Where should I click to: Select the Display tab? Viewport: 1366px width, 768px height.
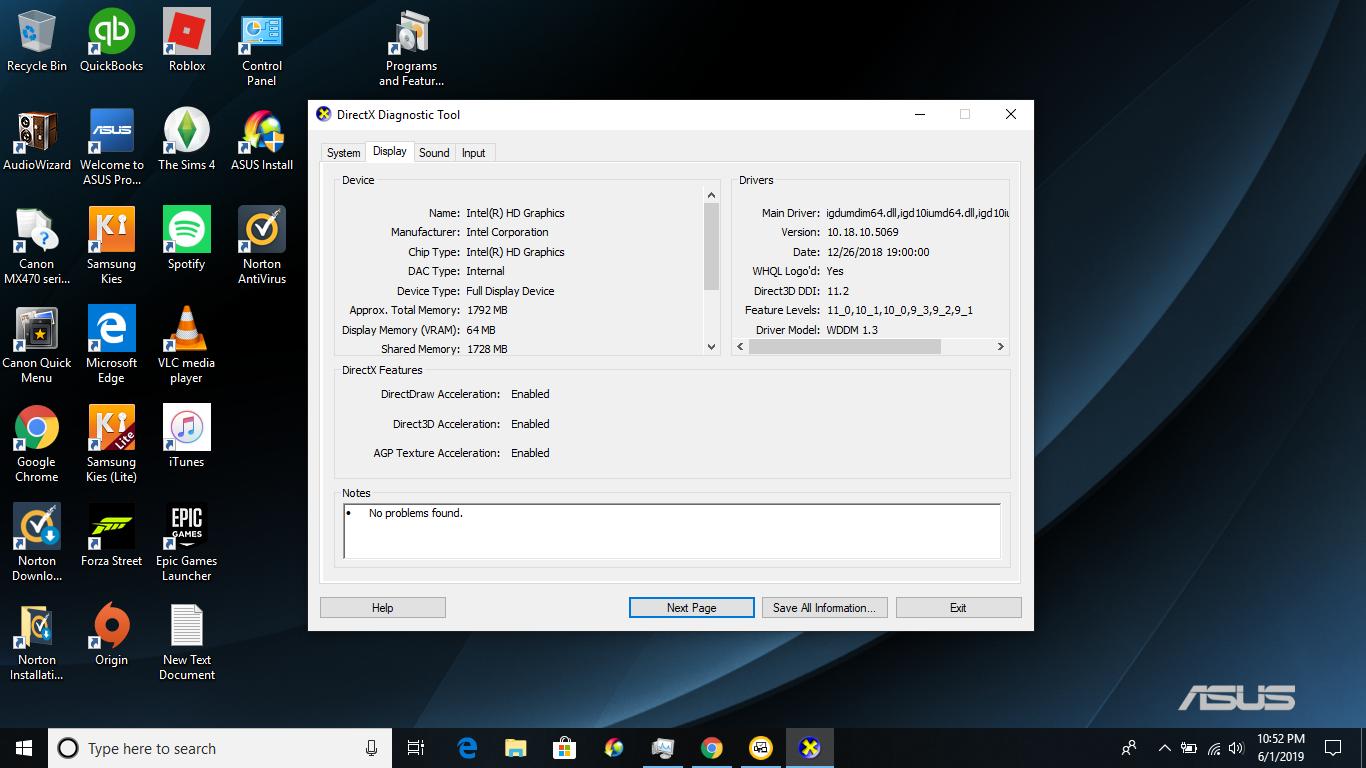[390, 151]
